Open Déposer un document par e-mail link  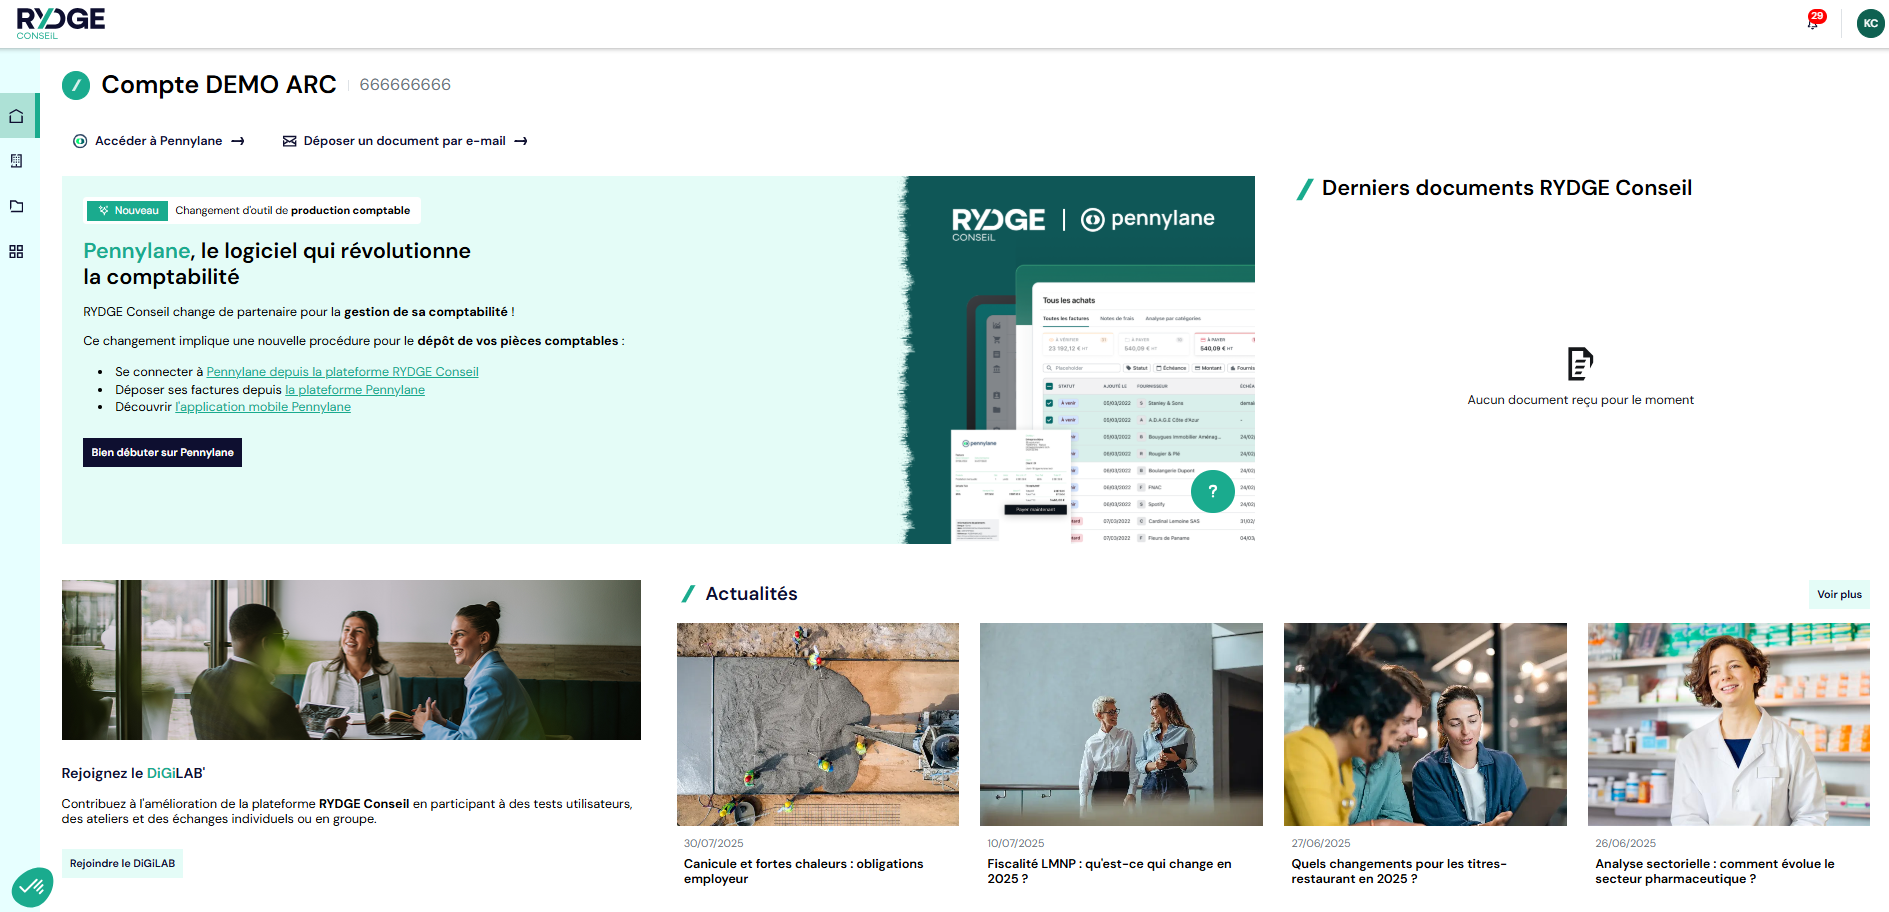click(405, 141)
